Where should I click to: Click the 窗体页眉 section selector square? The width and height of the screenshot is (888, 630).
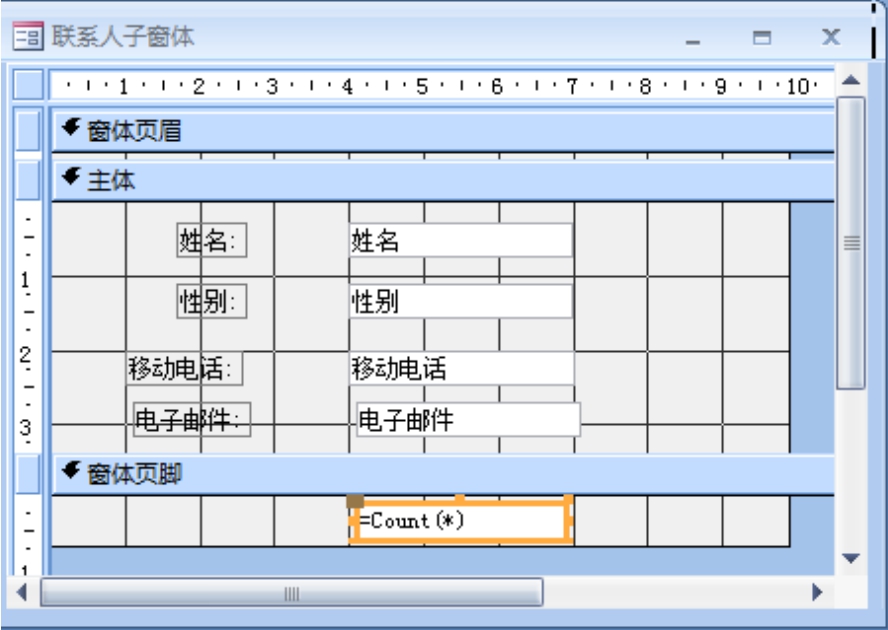pyautogui.click(x=29, y=130)
